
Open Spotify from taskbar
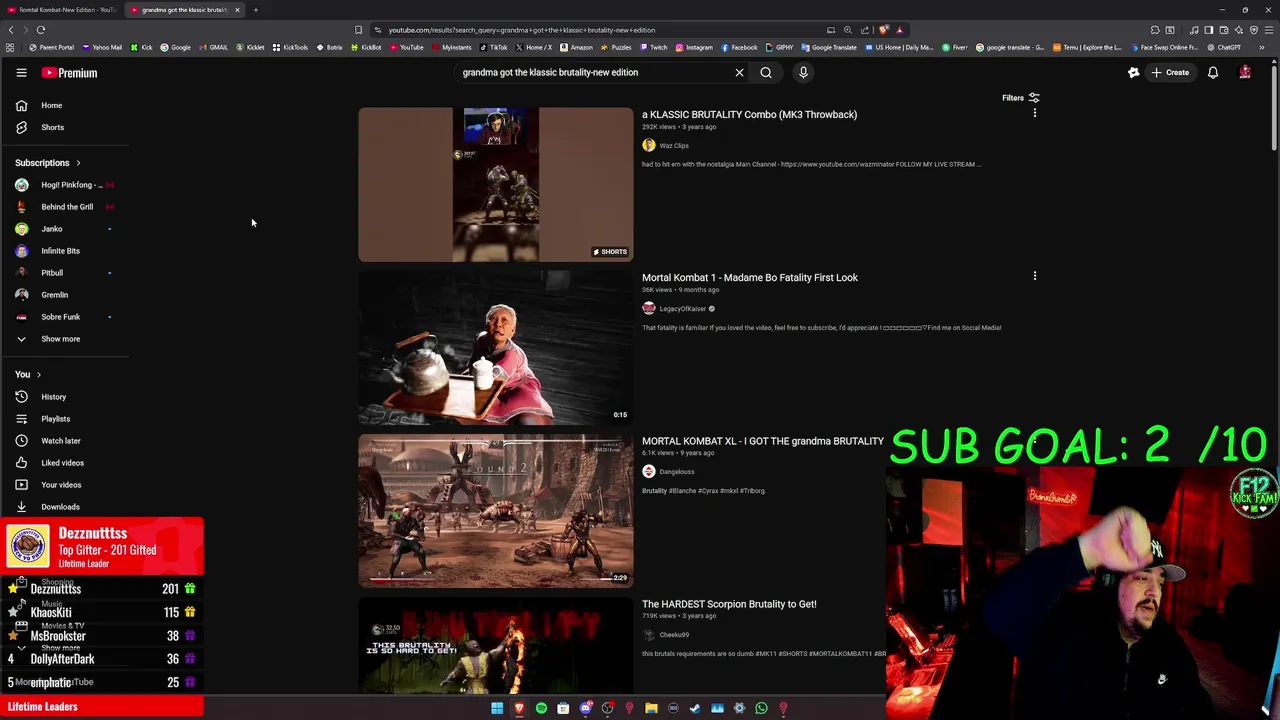point(541,708)
